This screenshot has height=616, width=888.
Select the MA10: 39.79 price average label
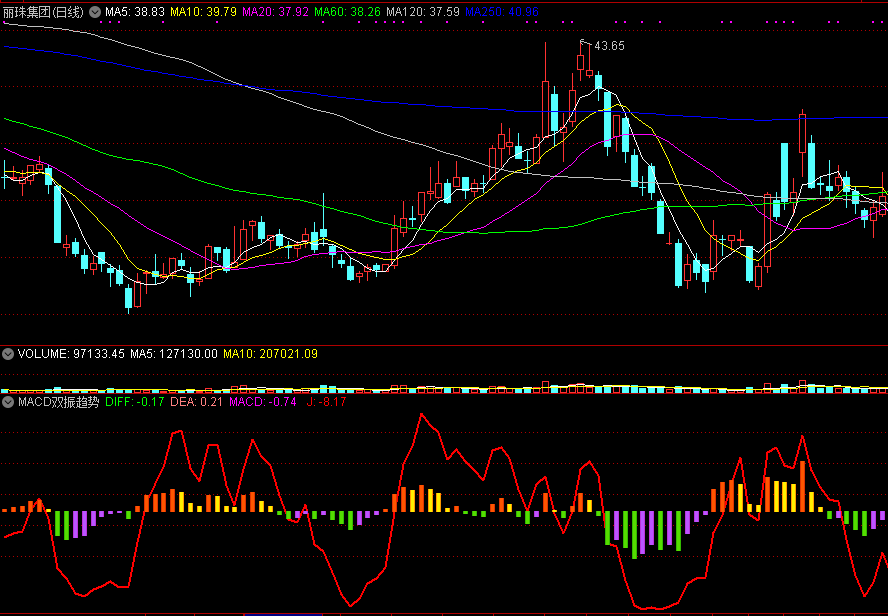pos(203,12)
